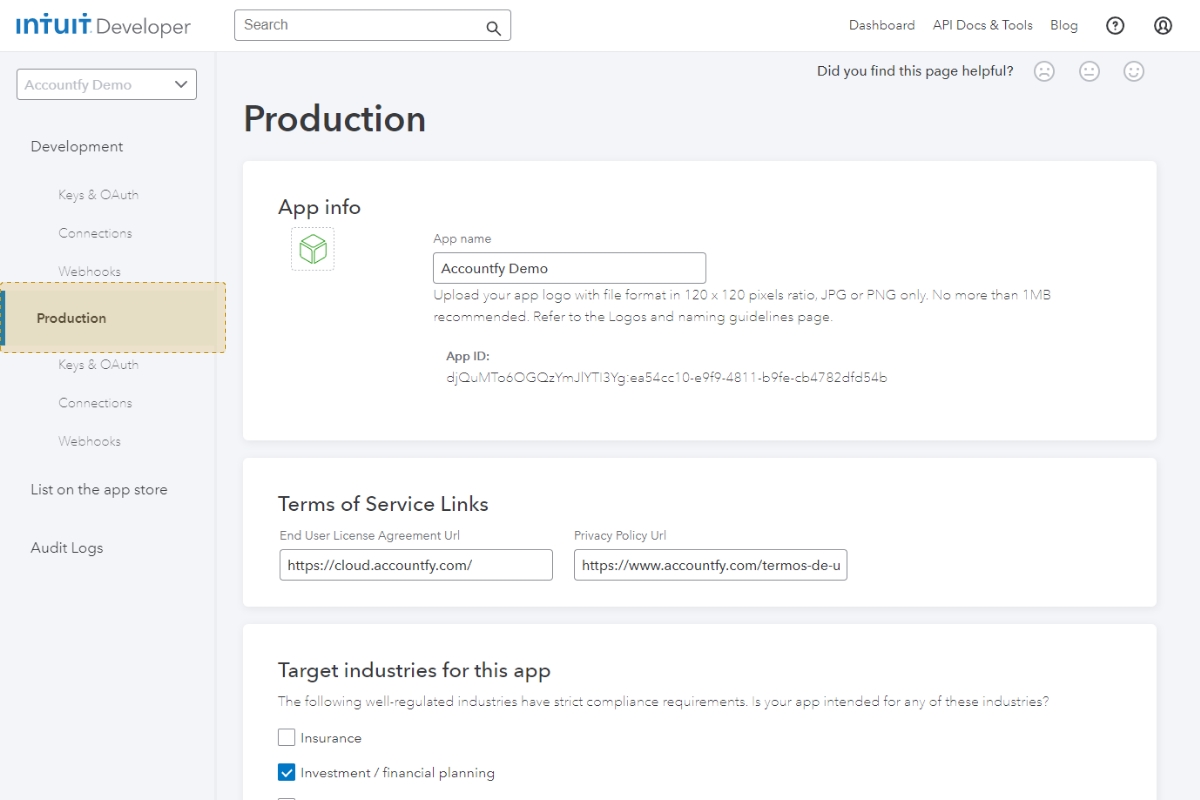Viewport: 1200px width, 800px height.
Task: Go to the Dashboard menu item
Action: (x=881, y=25)
